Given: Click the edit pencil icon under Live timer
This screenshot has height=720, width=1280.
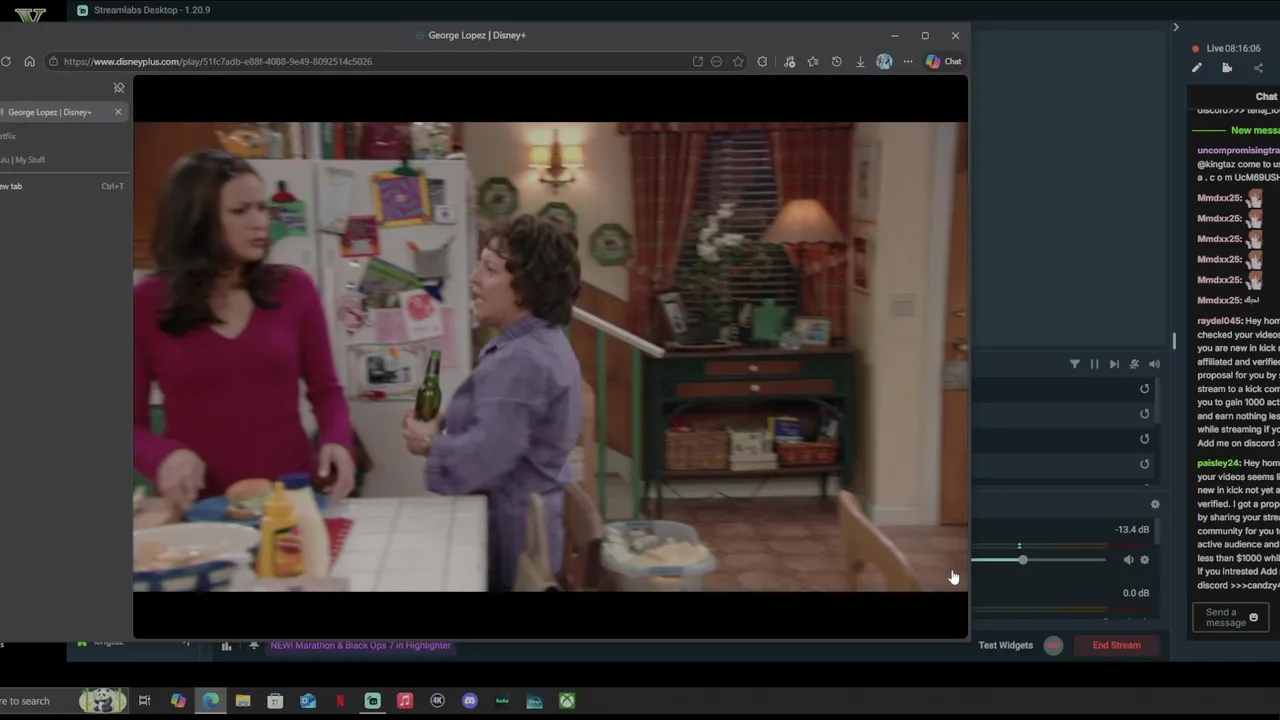Looking at the screenshot, I should (x=1197, y=68).
